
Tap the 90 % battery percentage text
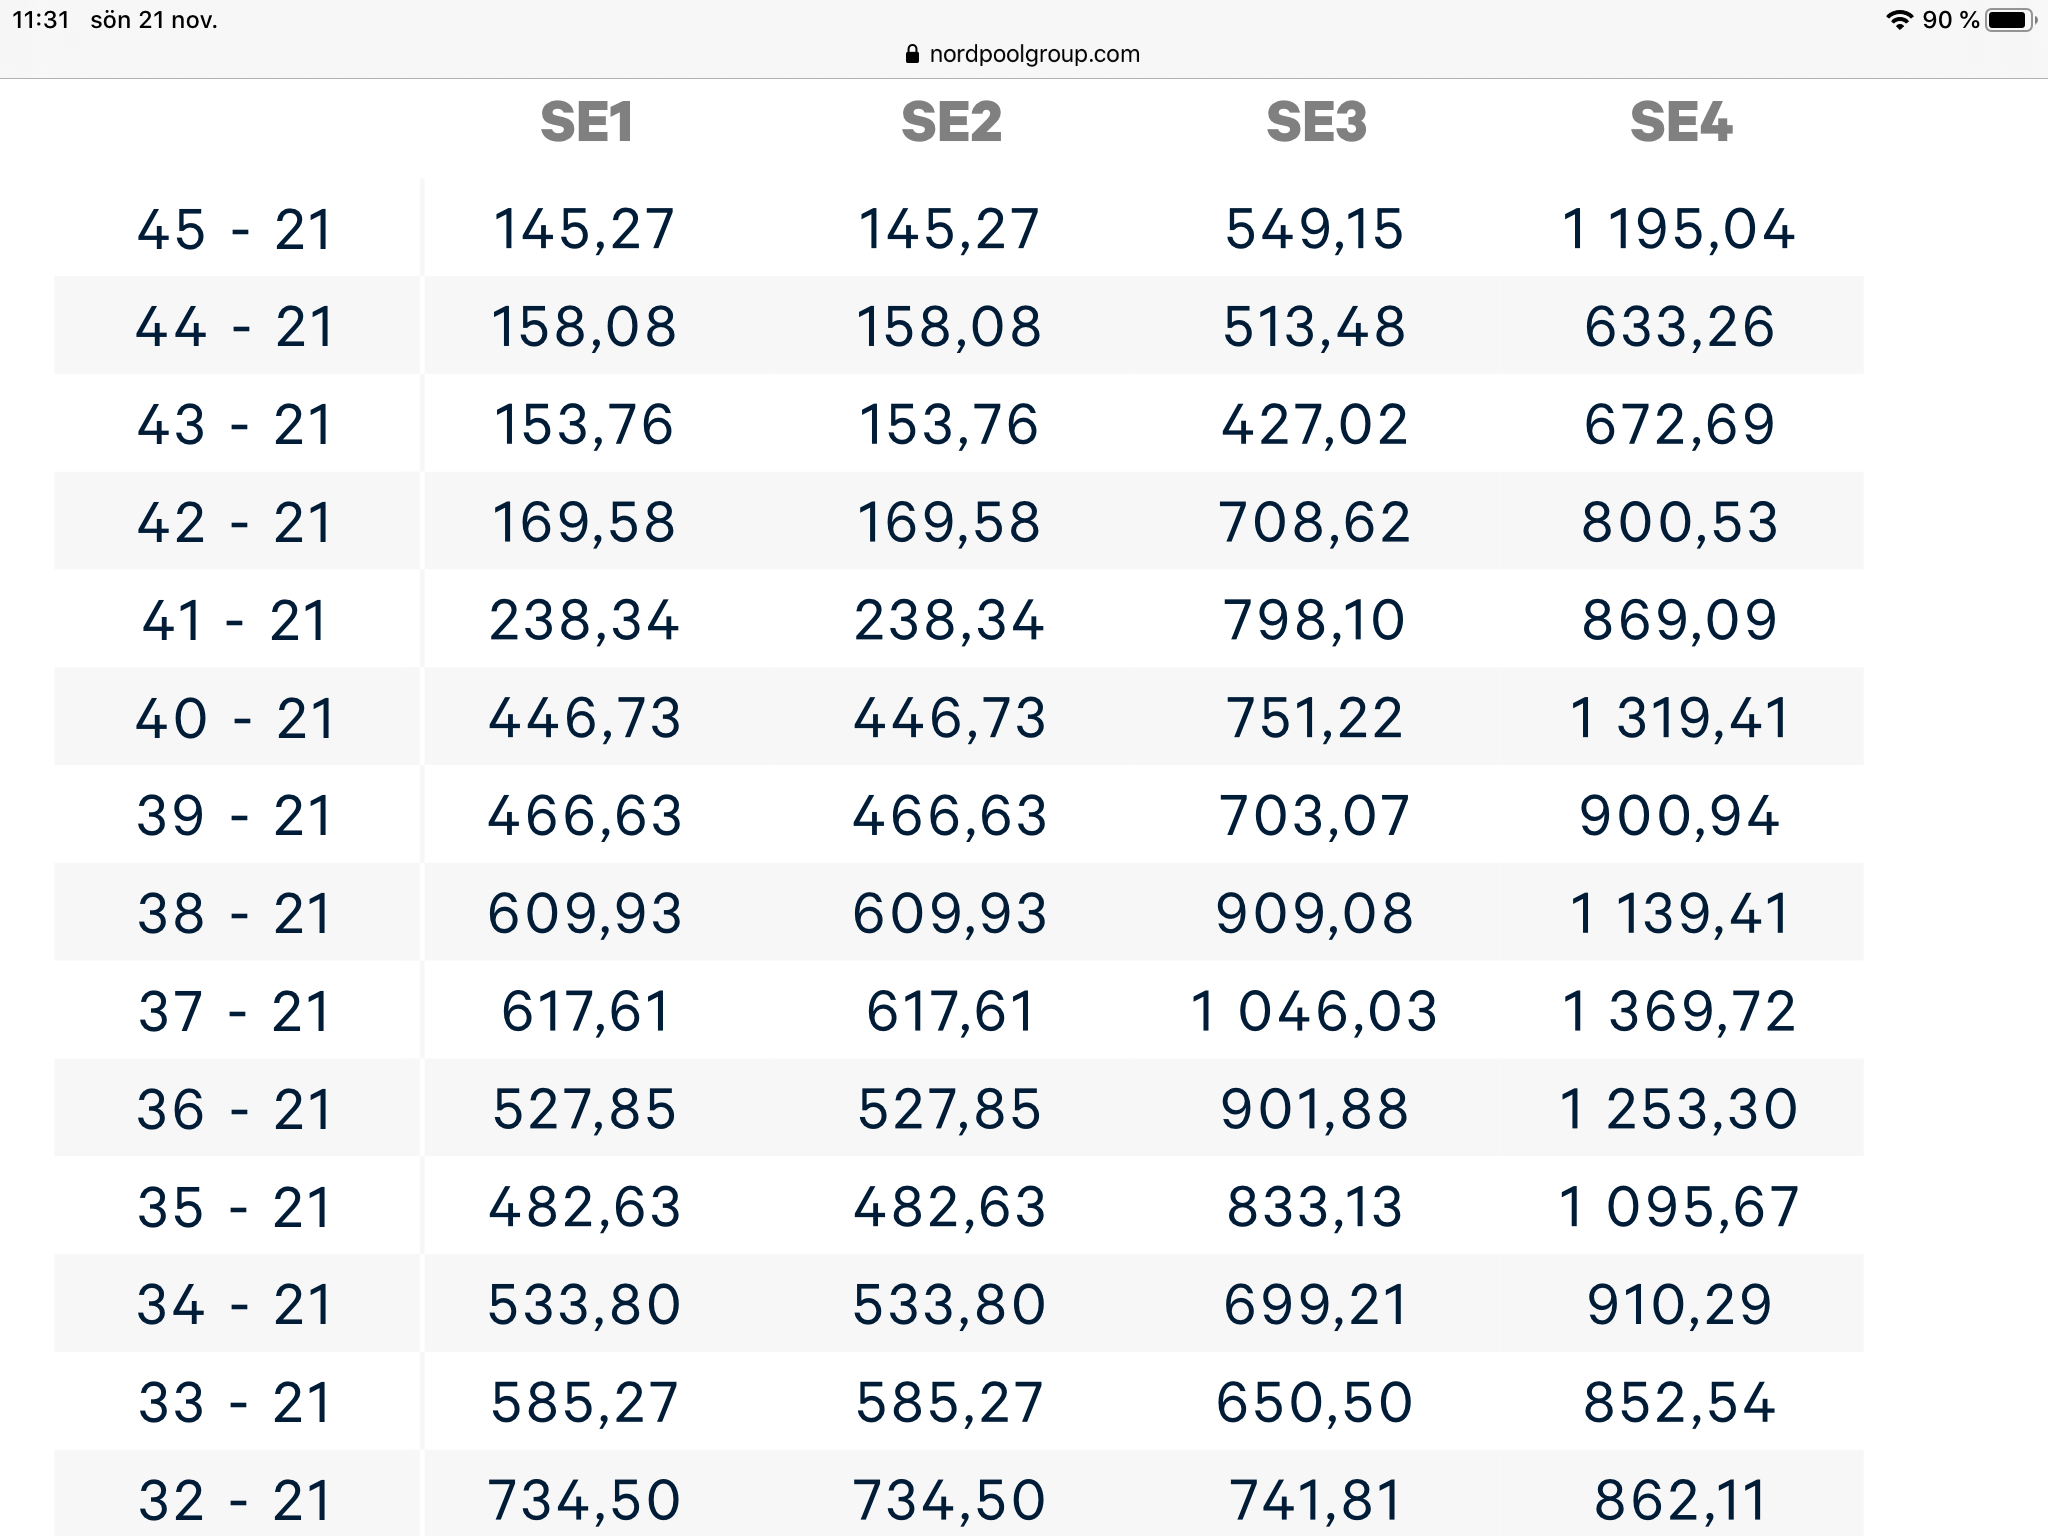pos(1950,20)
